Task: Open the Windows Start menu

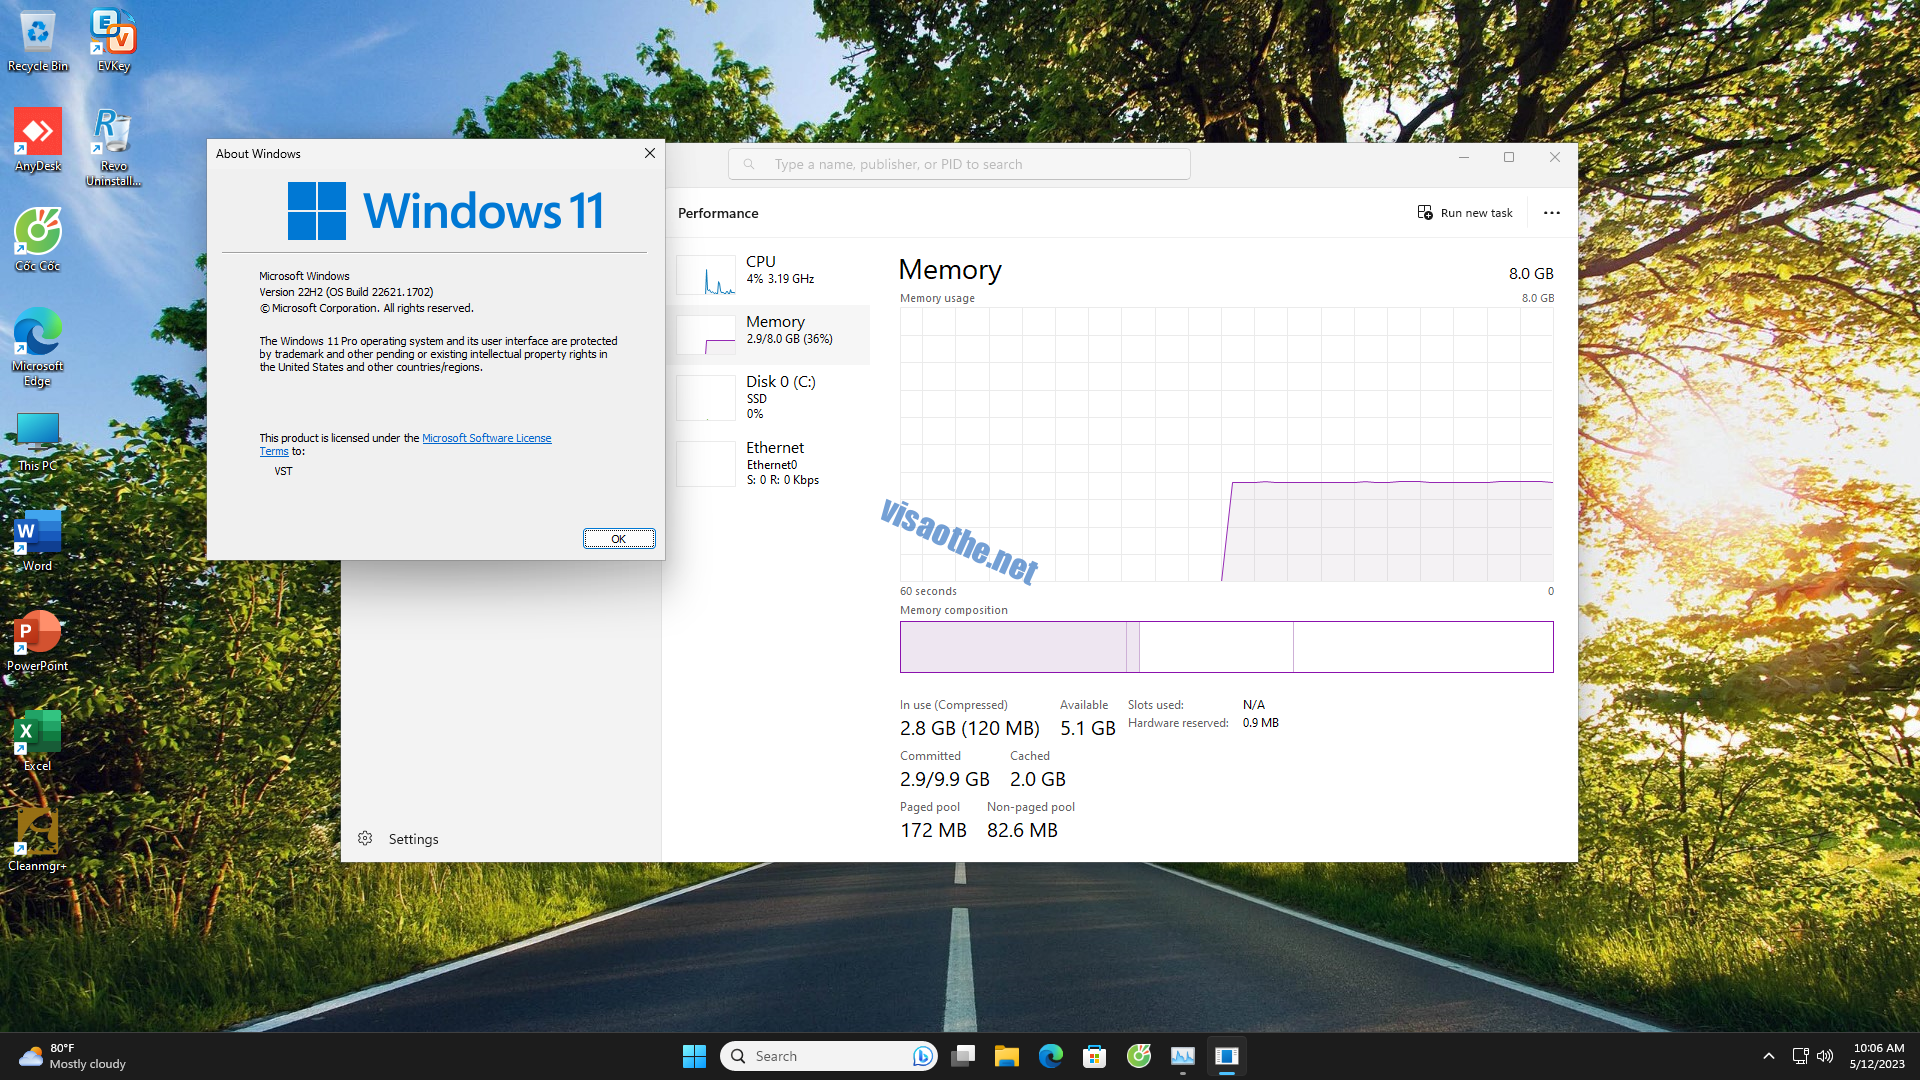Action: (694, 1056)
